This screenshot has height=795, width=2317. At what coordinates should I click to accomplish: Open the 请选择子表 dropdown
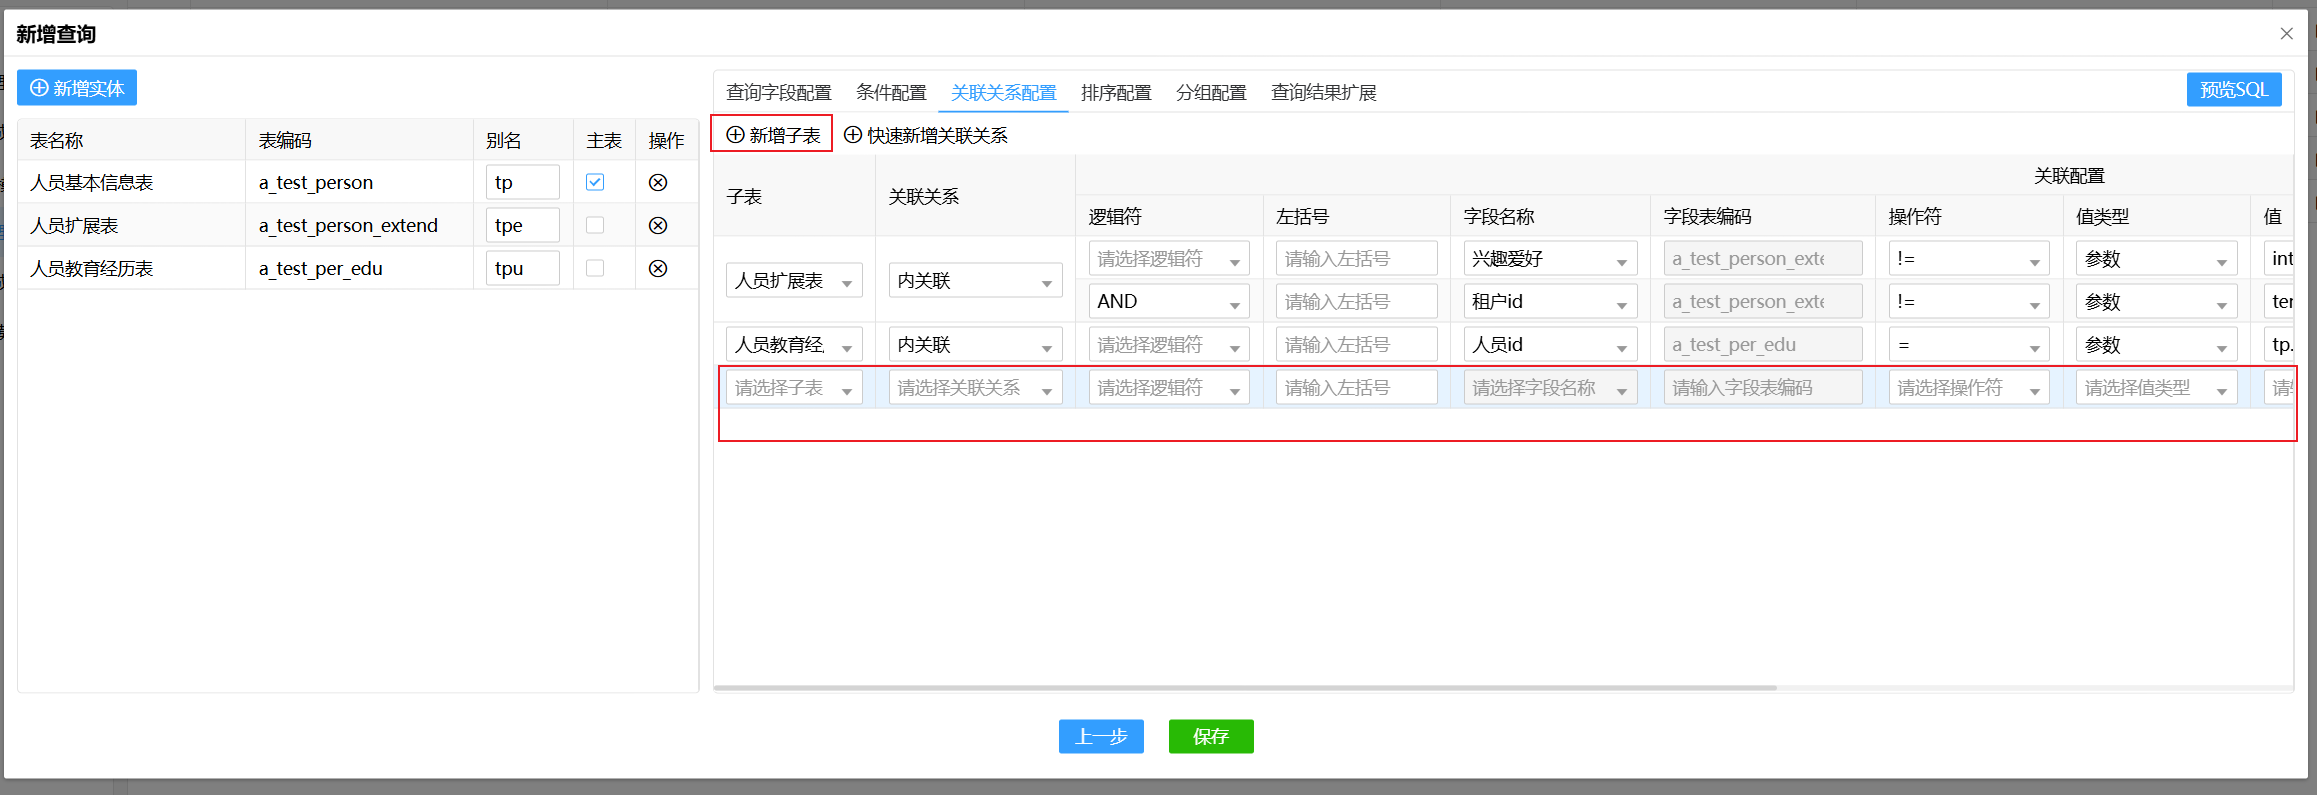pyautogui.click(x=794, y=388)
